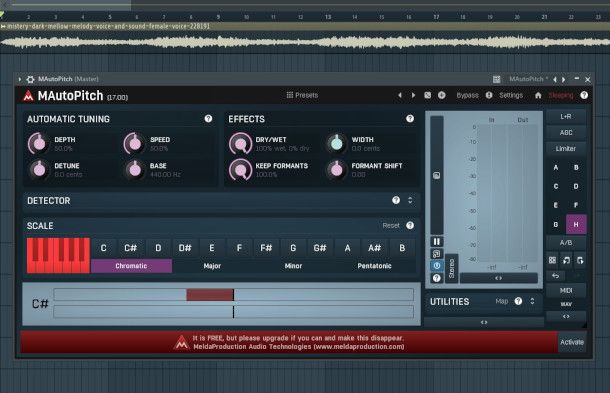Click the Formant Shift knob
The height and width of the screenshot is (393, 610).
point(337,170)
